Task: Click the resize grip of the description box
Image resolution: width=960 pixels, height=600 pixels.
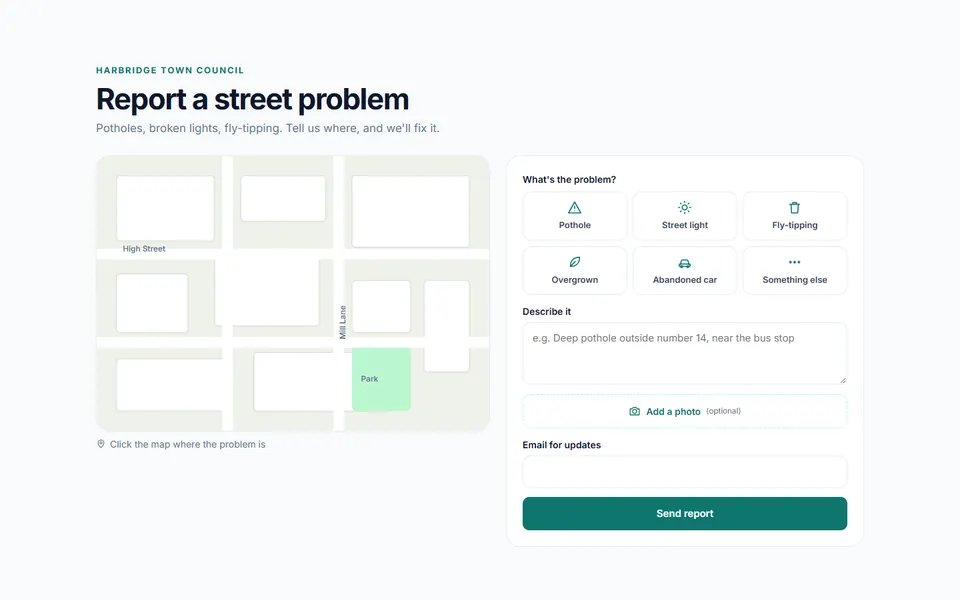Action: click(x=842, y=380)
